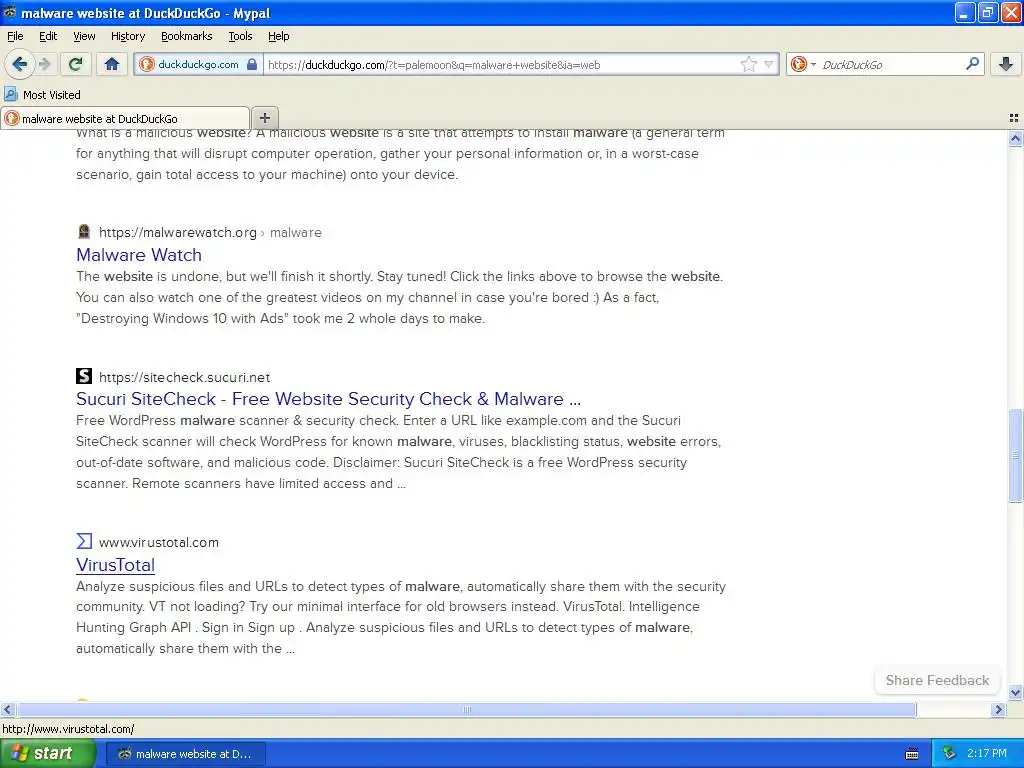
Task: Click into the address bar URL field
Action: click(503, 65)
